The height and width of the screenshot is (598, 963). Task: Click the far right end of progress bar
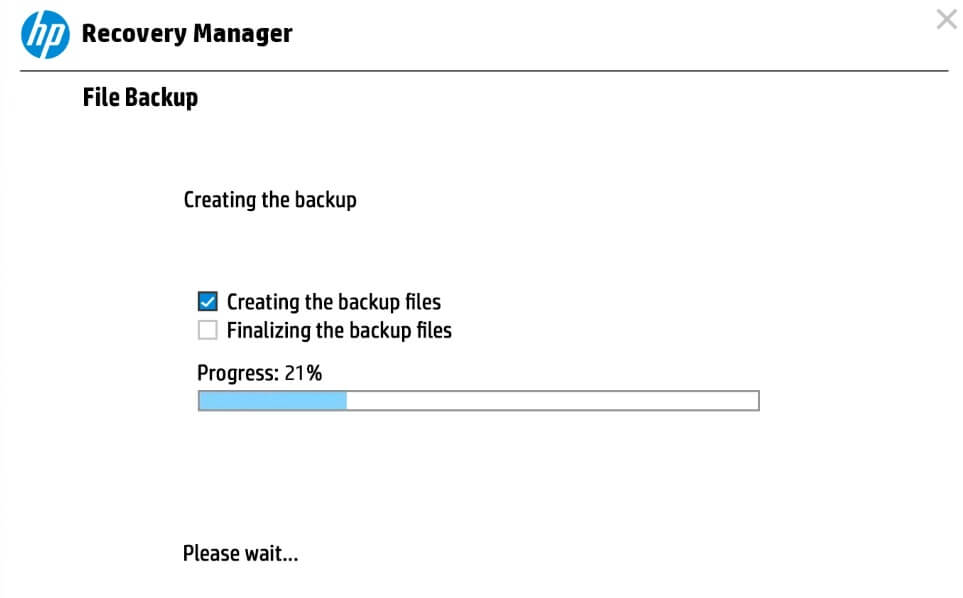(755, 401)
